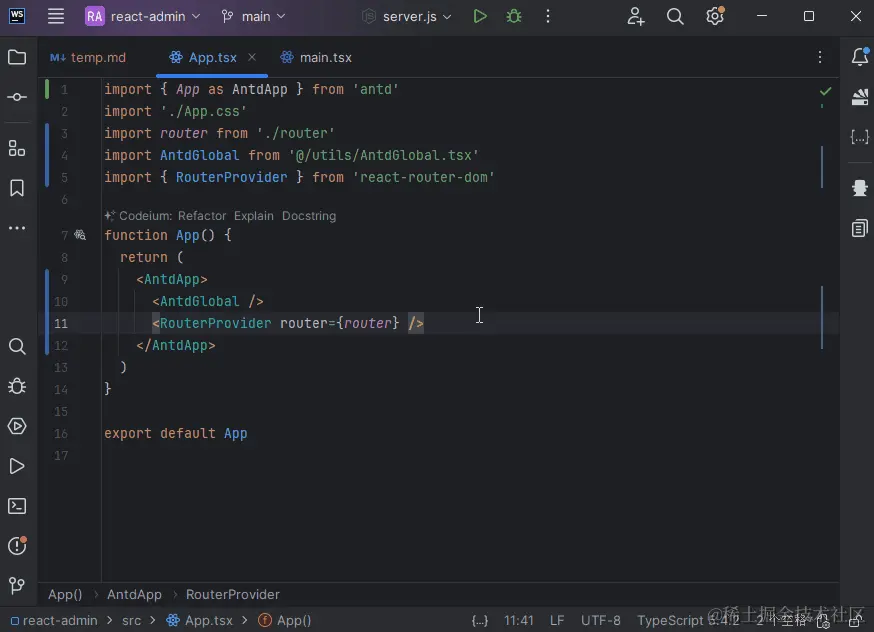
Task: Select App() in the editor breadcrumb
Action: (65, 594)
